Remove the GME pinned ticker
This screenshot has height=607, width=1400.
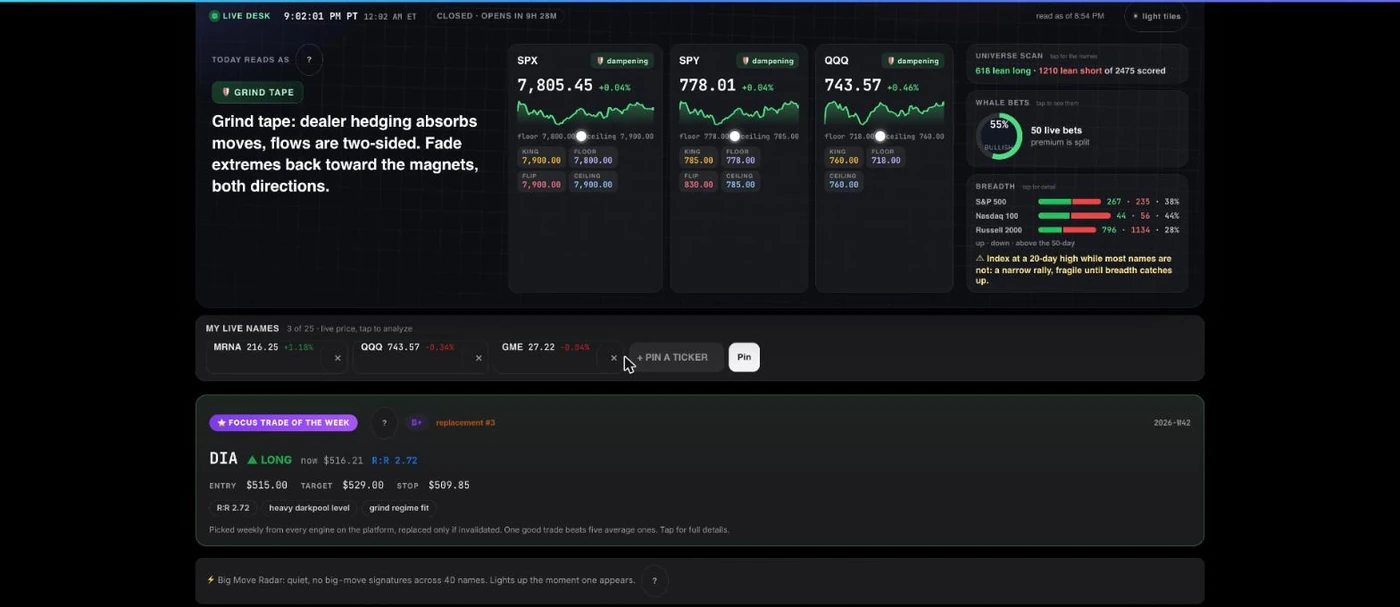pyautogui.click(x=613, y=358)
